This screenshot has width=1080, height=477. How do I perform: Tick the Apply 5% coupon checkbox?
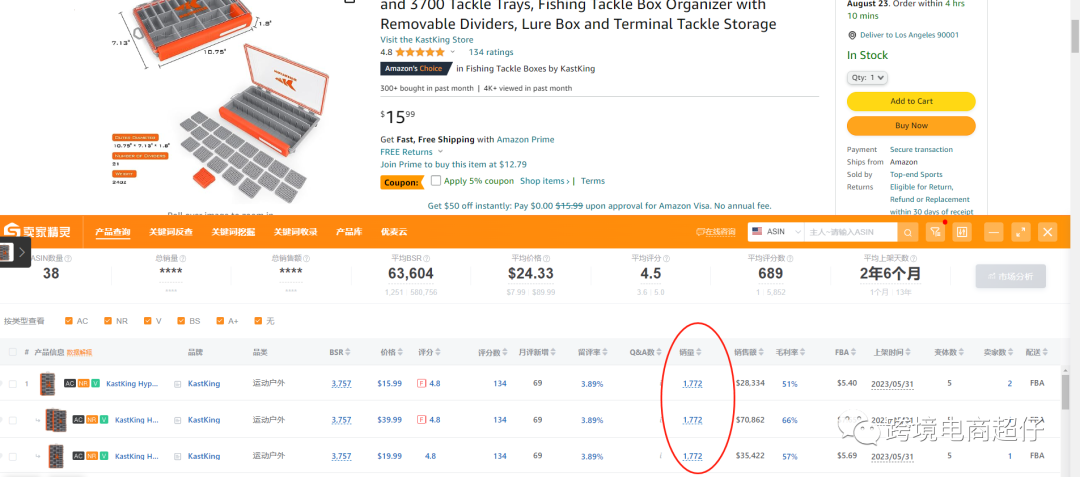[x=435, y=181]
